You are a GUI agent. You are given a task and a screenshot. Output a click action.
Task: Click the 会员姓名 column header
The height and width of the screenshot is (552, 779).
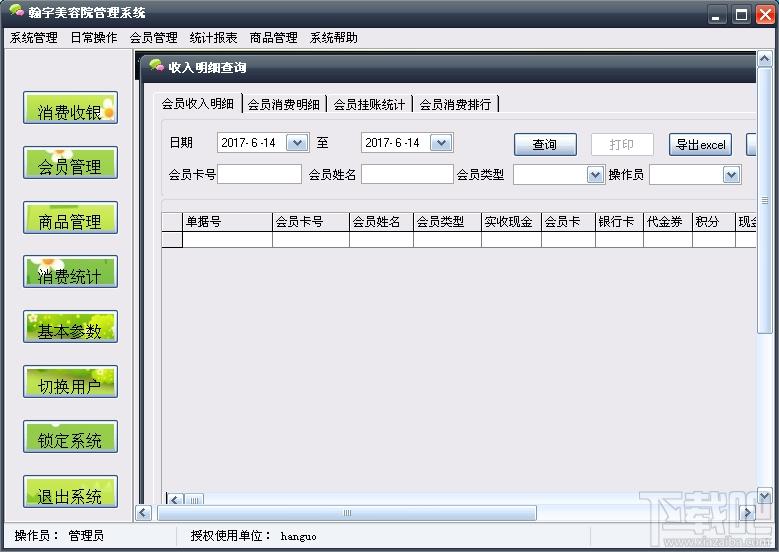[x=382, y=222]
